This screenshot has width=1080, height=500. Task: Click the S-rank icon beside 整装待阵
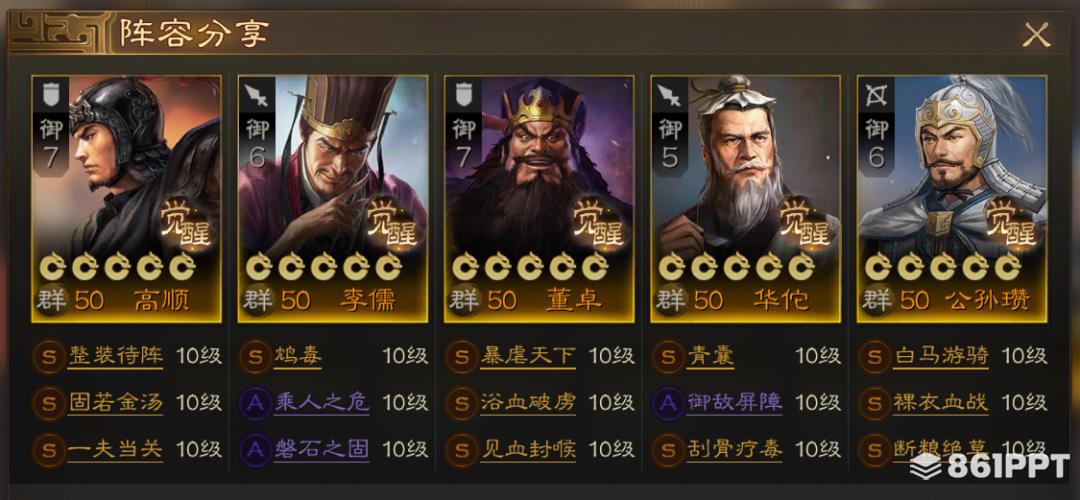(x=48, y=356)
